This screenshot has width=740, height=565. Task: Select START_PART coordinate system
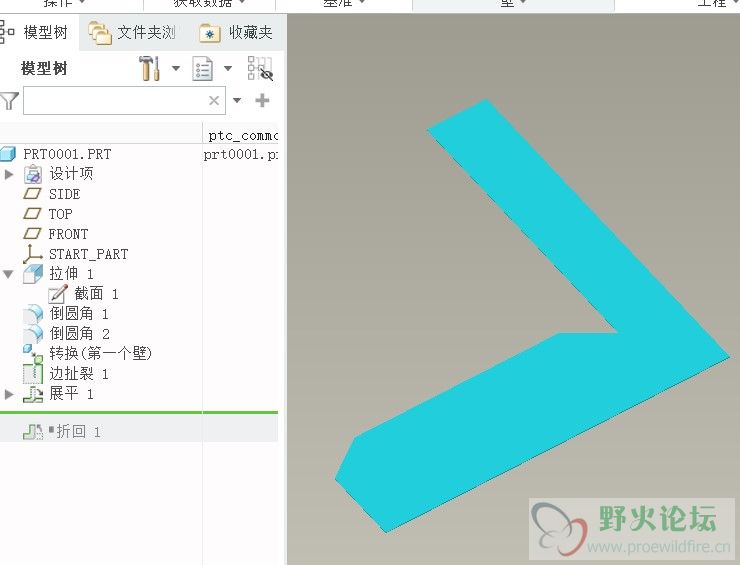[x=88, y=254]
